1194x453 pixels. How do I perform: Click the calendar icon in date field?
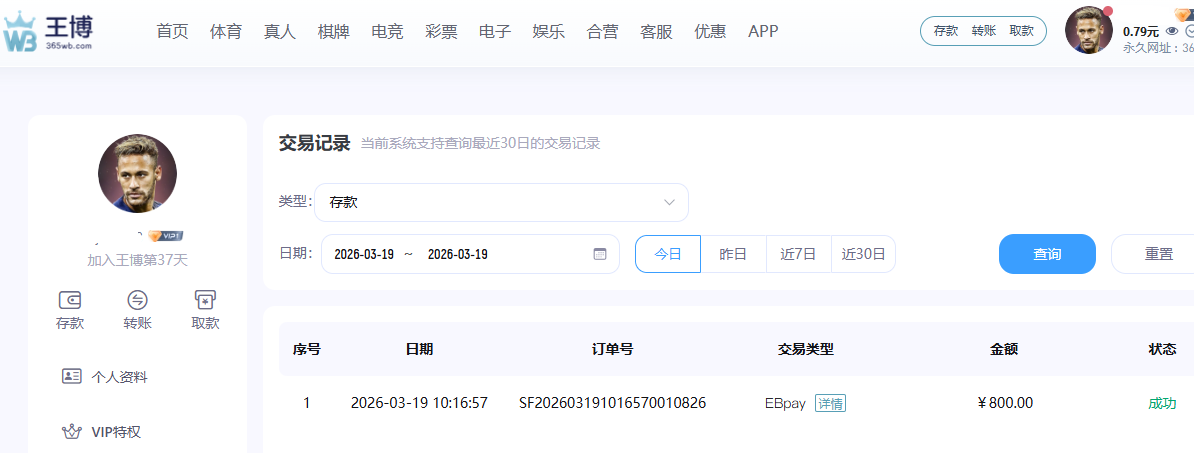pyautogui.click(x=600, y=254)
